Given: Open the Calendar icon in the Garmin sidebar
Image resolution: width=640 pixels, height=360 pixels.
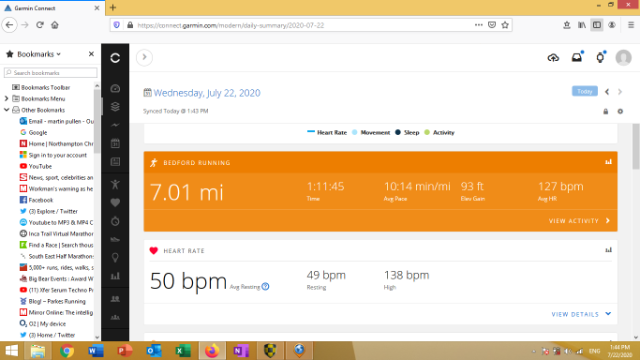Looking at the screenshot, I should 115,143.
